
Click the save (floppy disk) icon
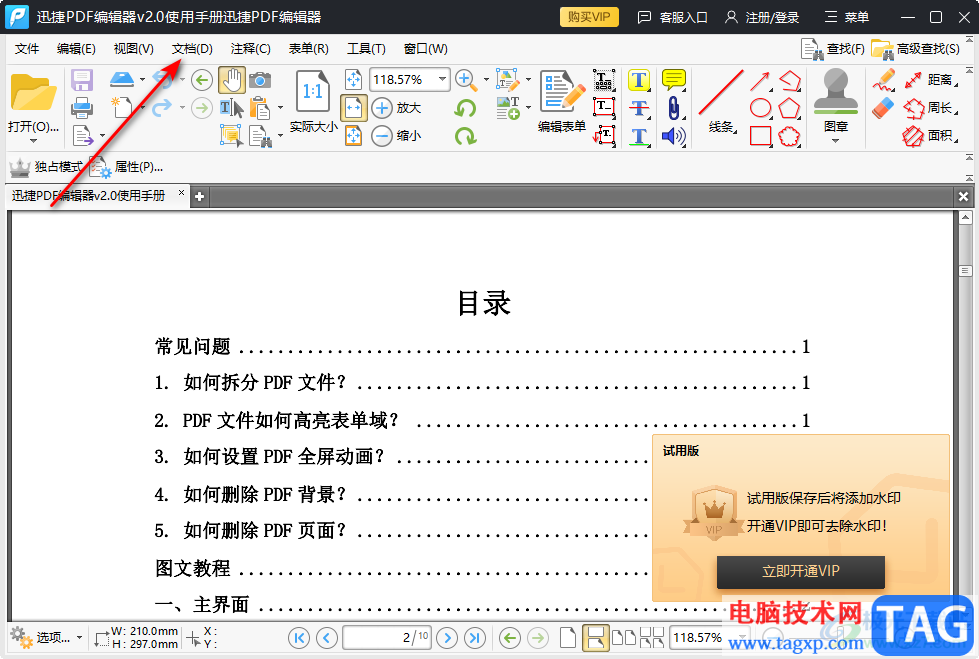(x=82, y=81)
